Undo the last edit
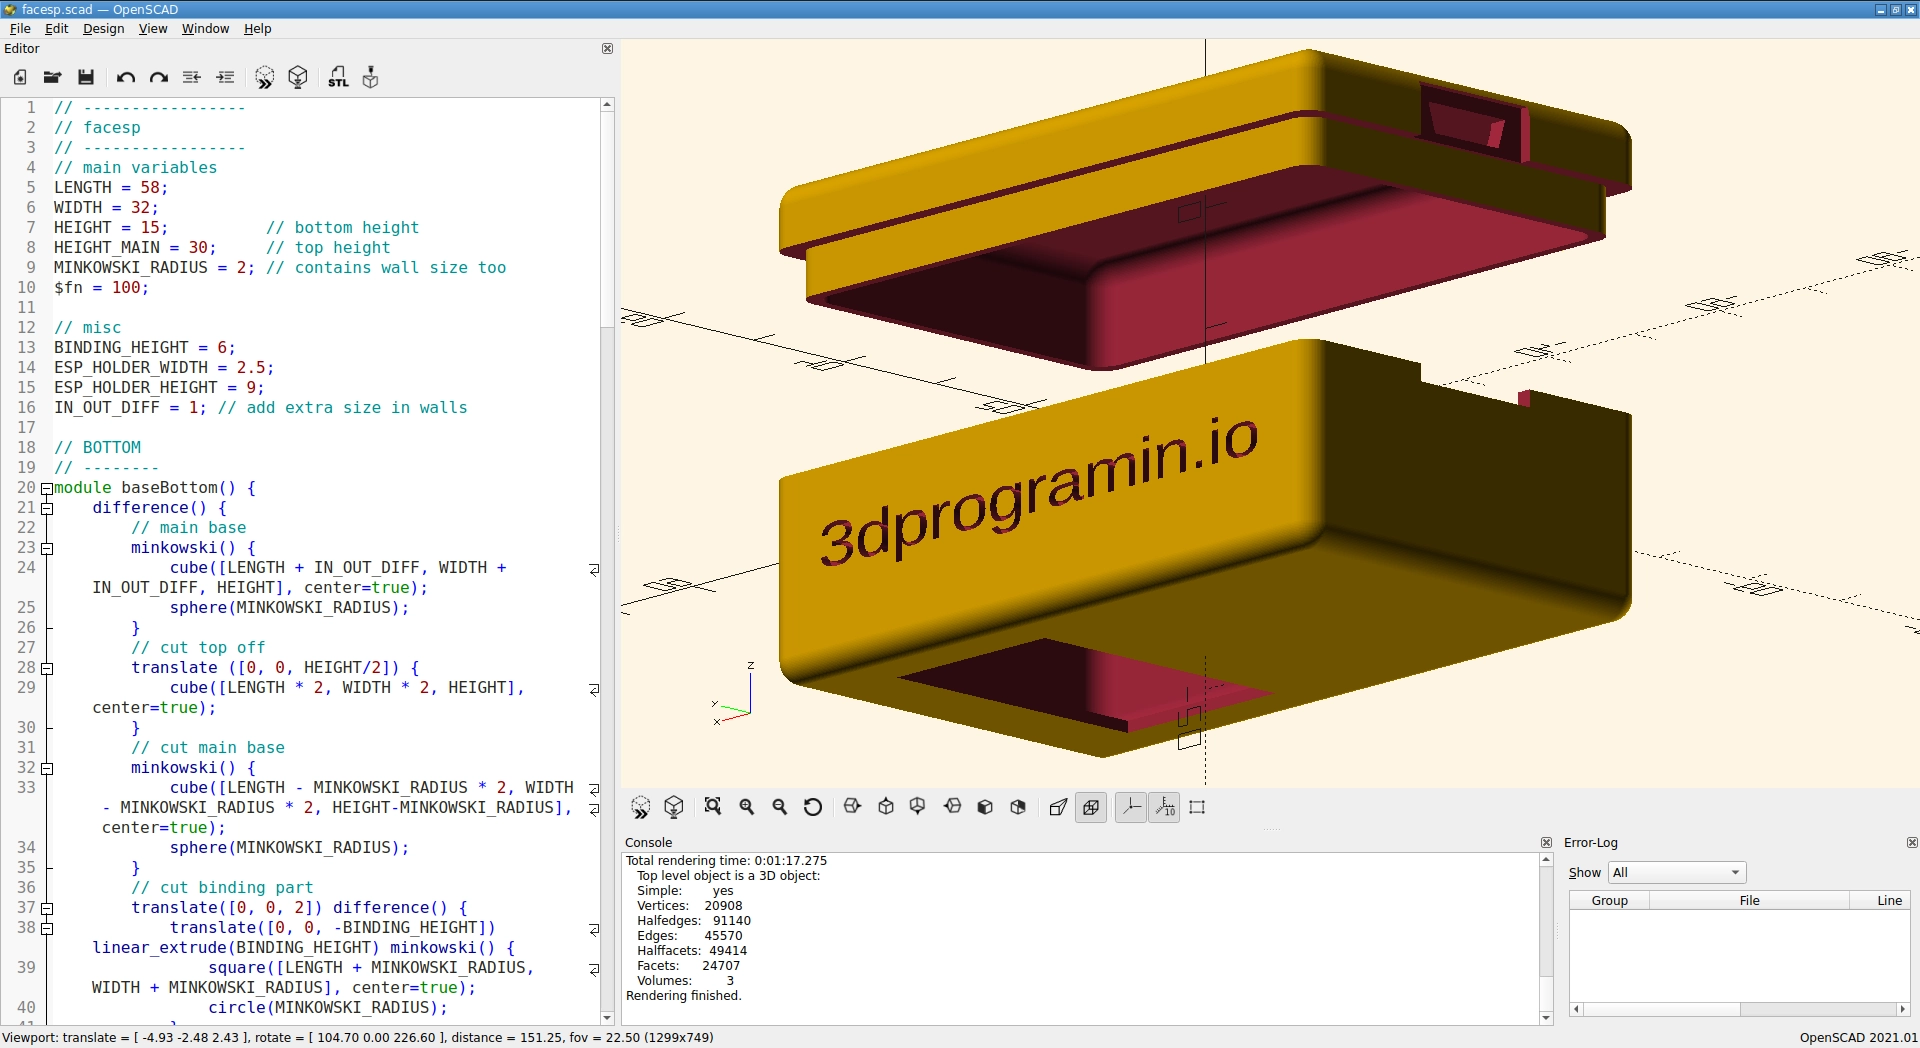Screen dimensions: 1920x1048 [125, 77]
